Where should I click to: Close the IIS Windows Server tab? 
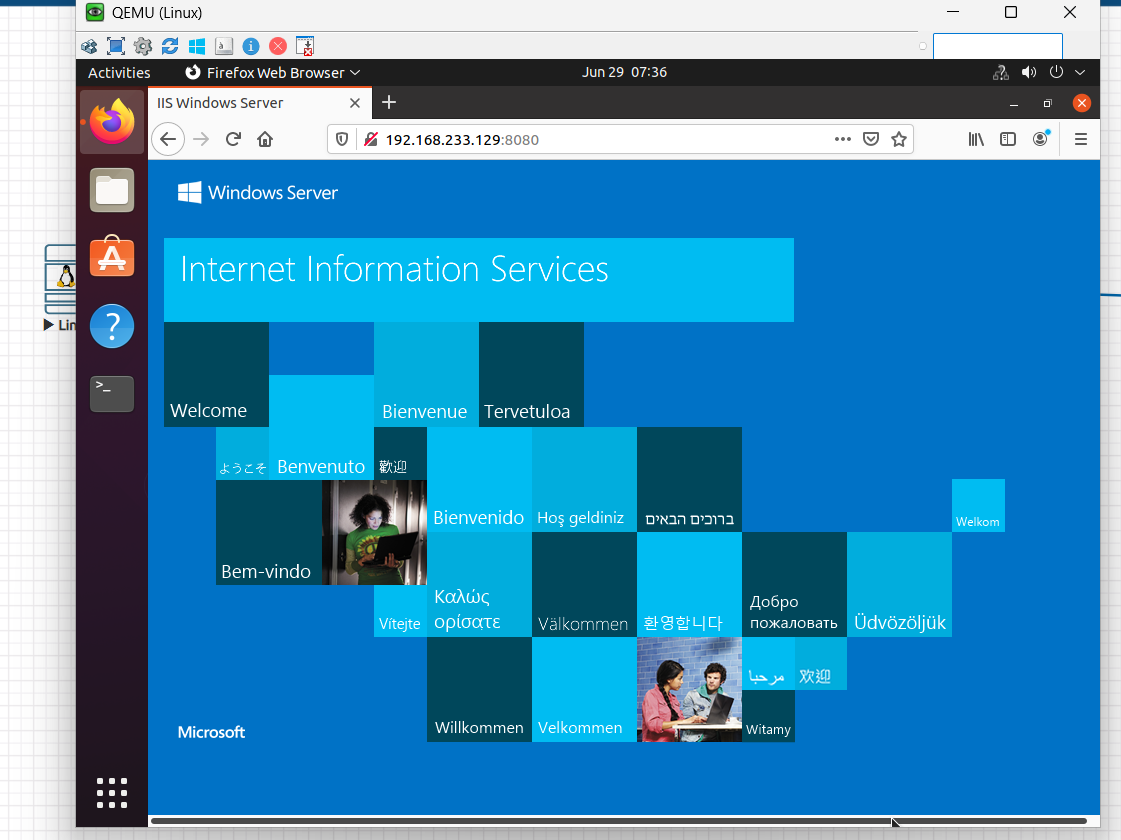point(355,103)
